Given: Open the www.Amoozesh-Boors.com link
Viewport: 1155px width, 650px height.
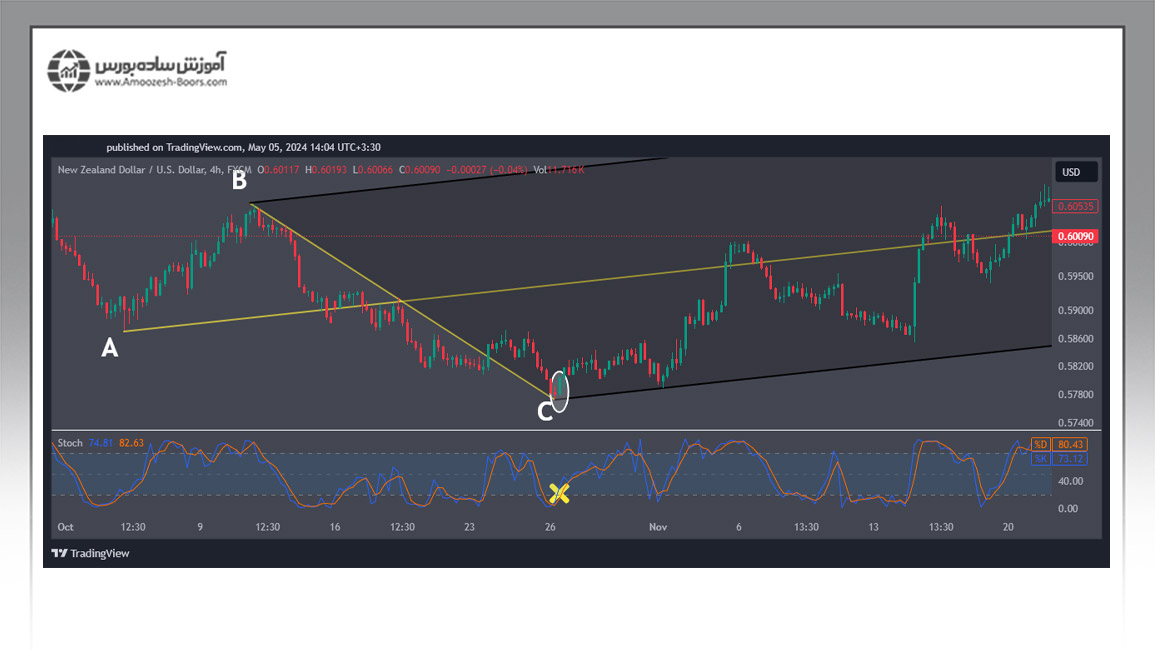Looking at the screenshot, I should (161, 82).
